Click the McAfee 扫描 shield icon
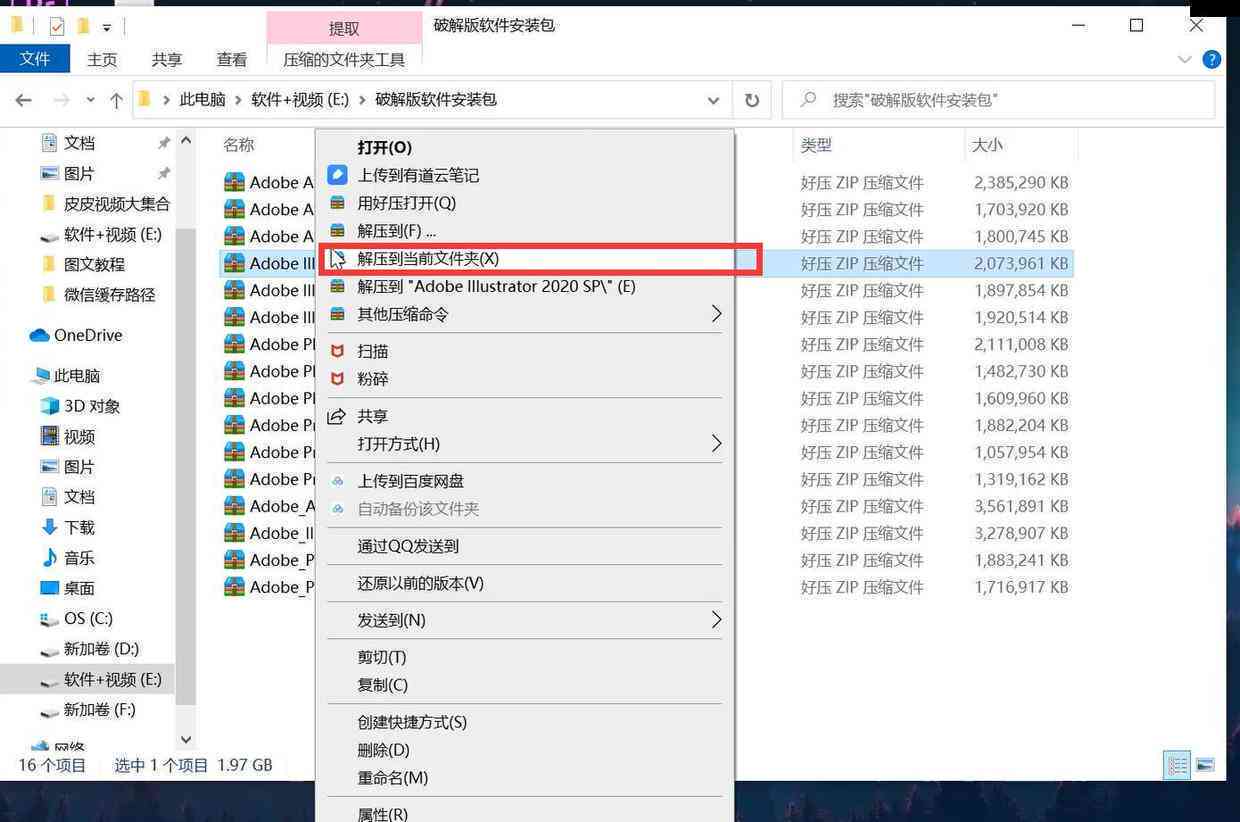 pos(338,351)
